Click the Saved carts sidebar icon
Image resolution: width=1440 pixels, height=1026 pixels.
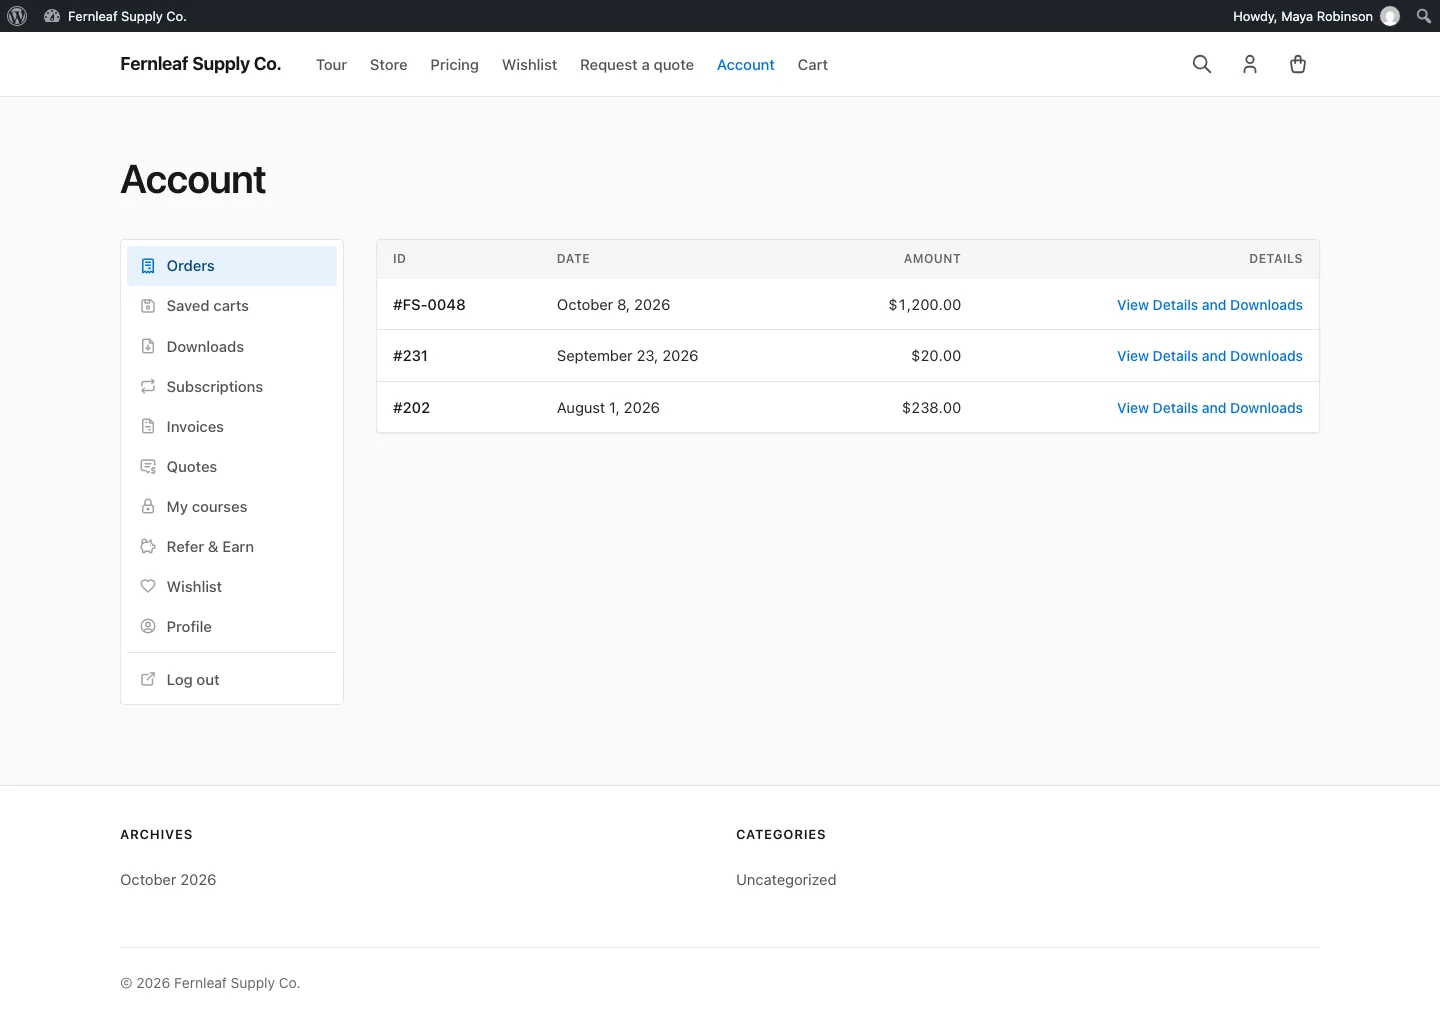click(148, 306)
